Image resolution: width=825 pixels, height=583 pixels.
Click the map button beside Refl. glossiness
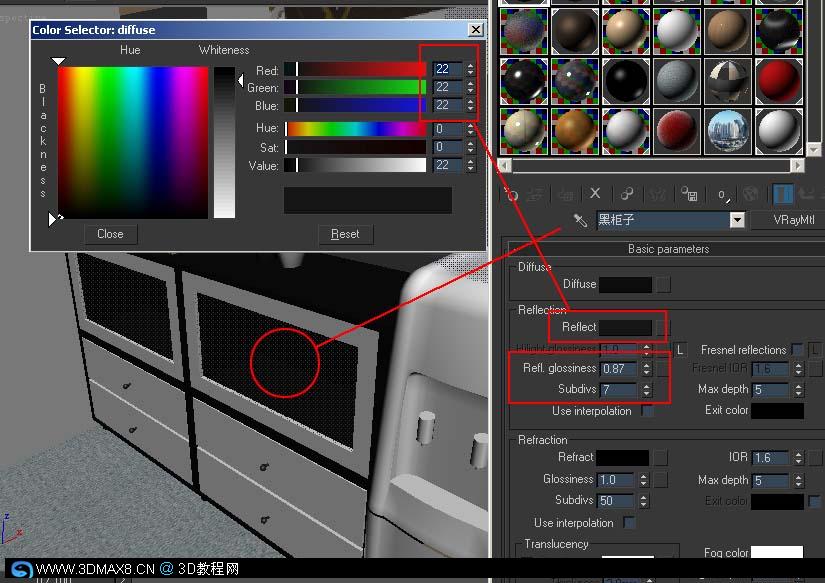pos(662,368)
